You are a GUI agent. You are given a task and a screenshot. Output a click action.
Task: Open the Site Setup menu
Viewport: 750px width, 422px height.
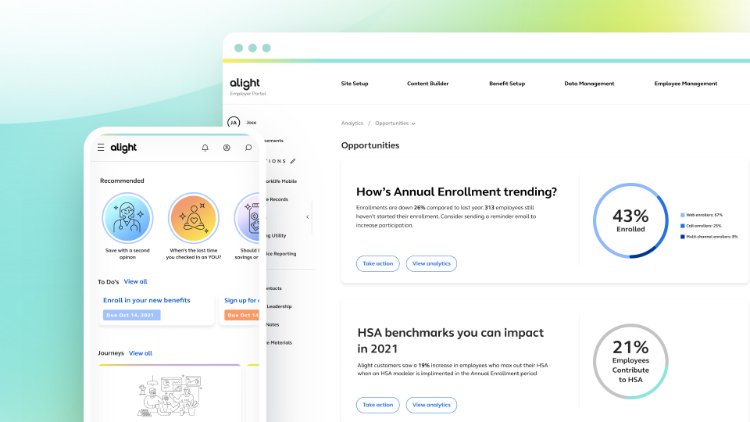(354, 83)
